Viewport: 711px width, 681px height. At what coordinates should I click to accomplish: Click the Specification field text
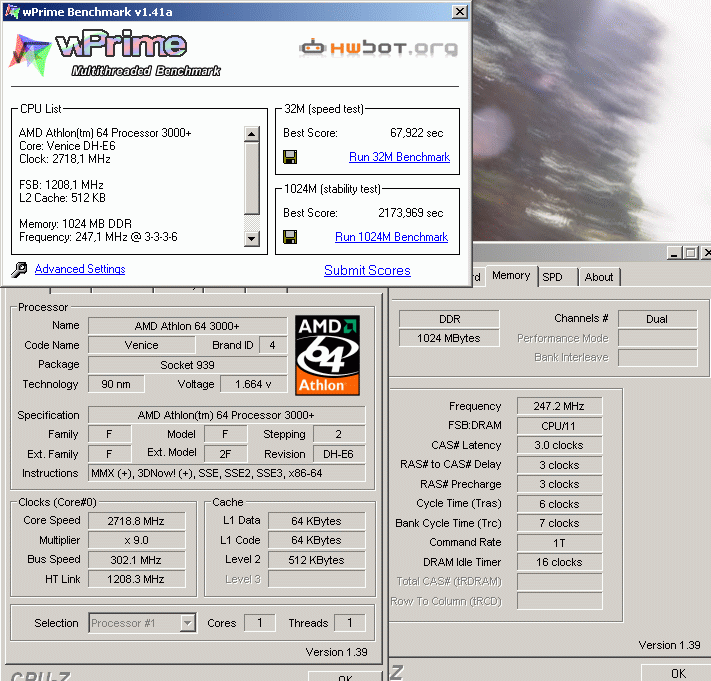click(x=226, y=415)
